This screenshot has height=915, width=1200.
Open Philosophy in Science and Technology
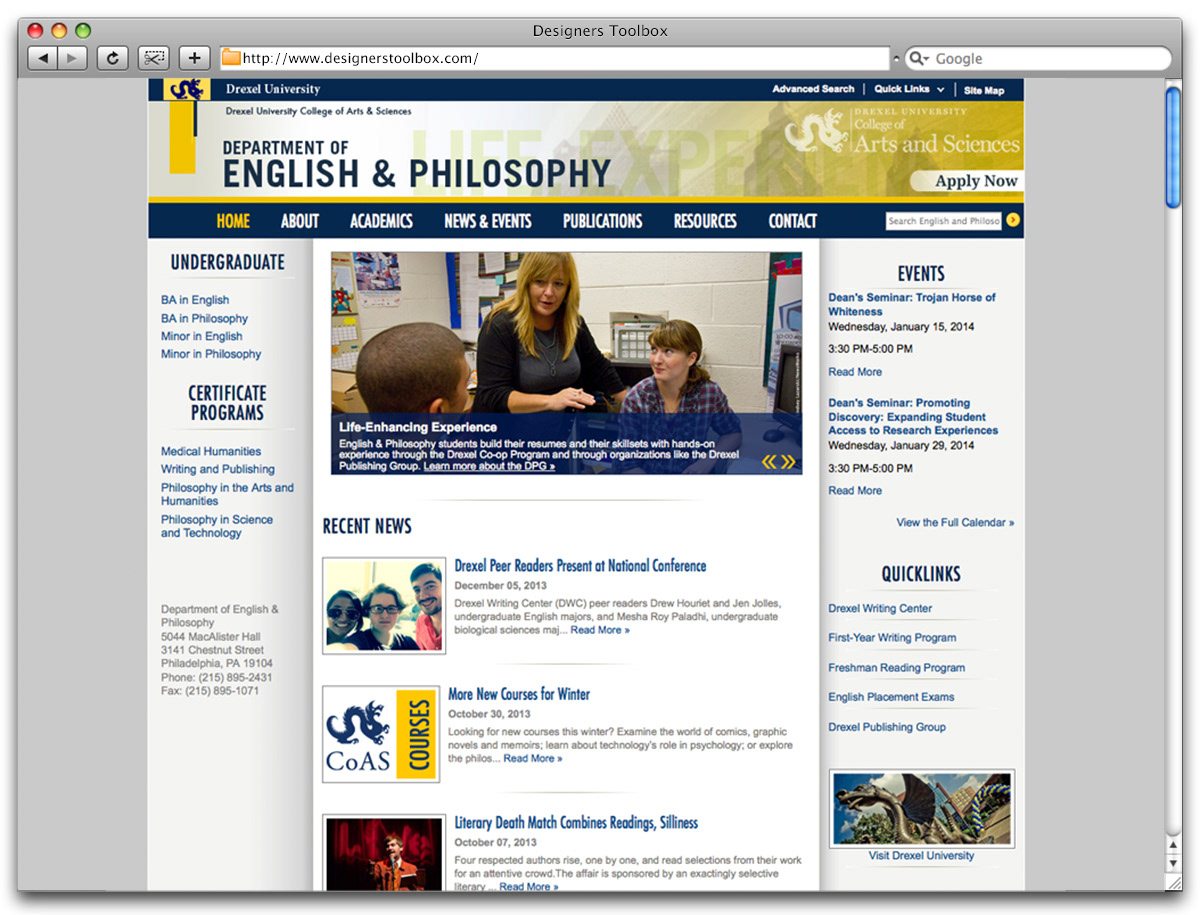[217, 526]
